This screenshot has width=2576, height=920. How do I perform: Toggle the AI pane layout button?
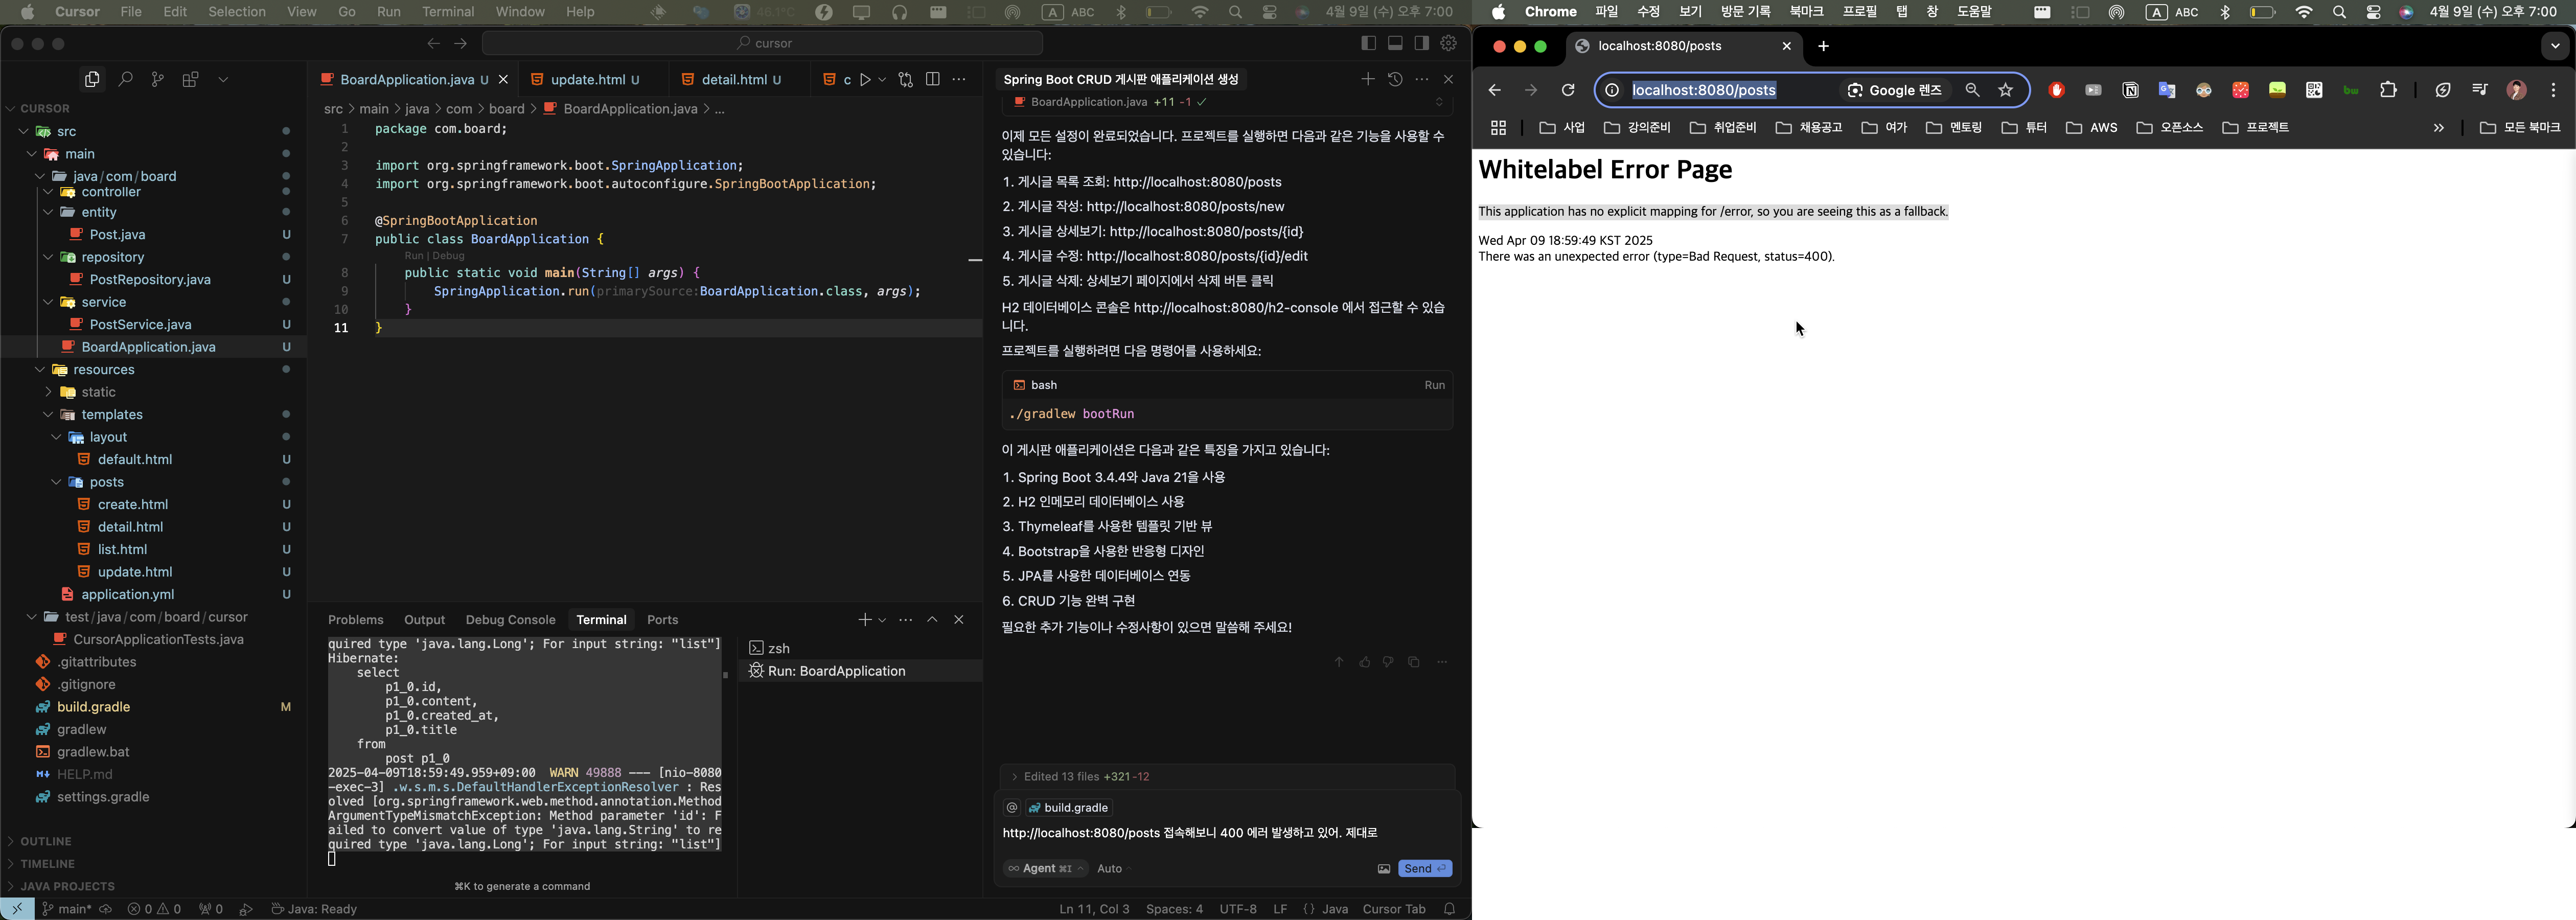pos(1421,43)
